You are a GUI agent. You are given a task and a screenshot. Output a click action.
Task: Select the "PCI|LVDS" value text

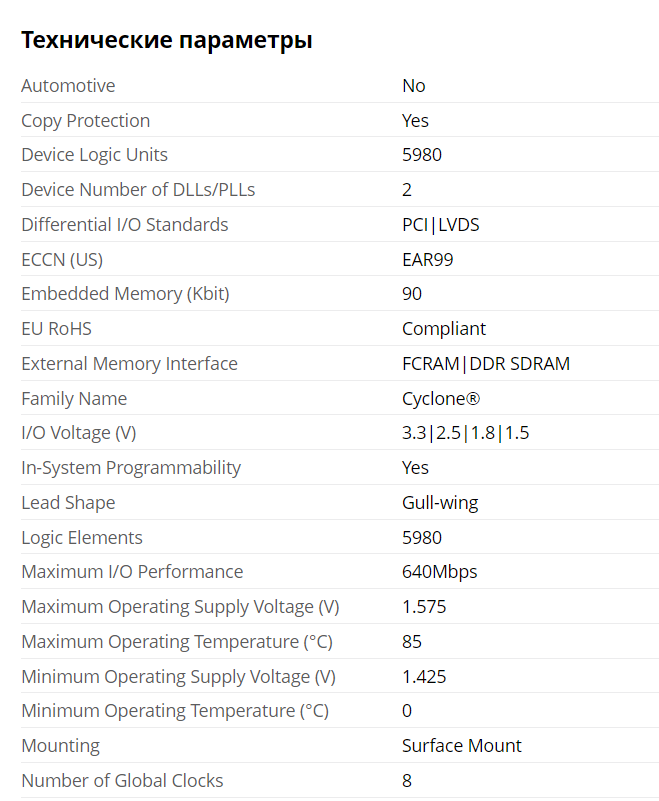[440, 225]
